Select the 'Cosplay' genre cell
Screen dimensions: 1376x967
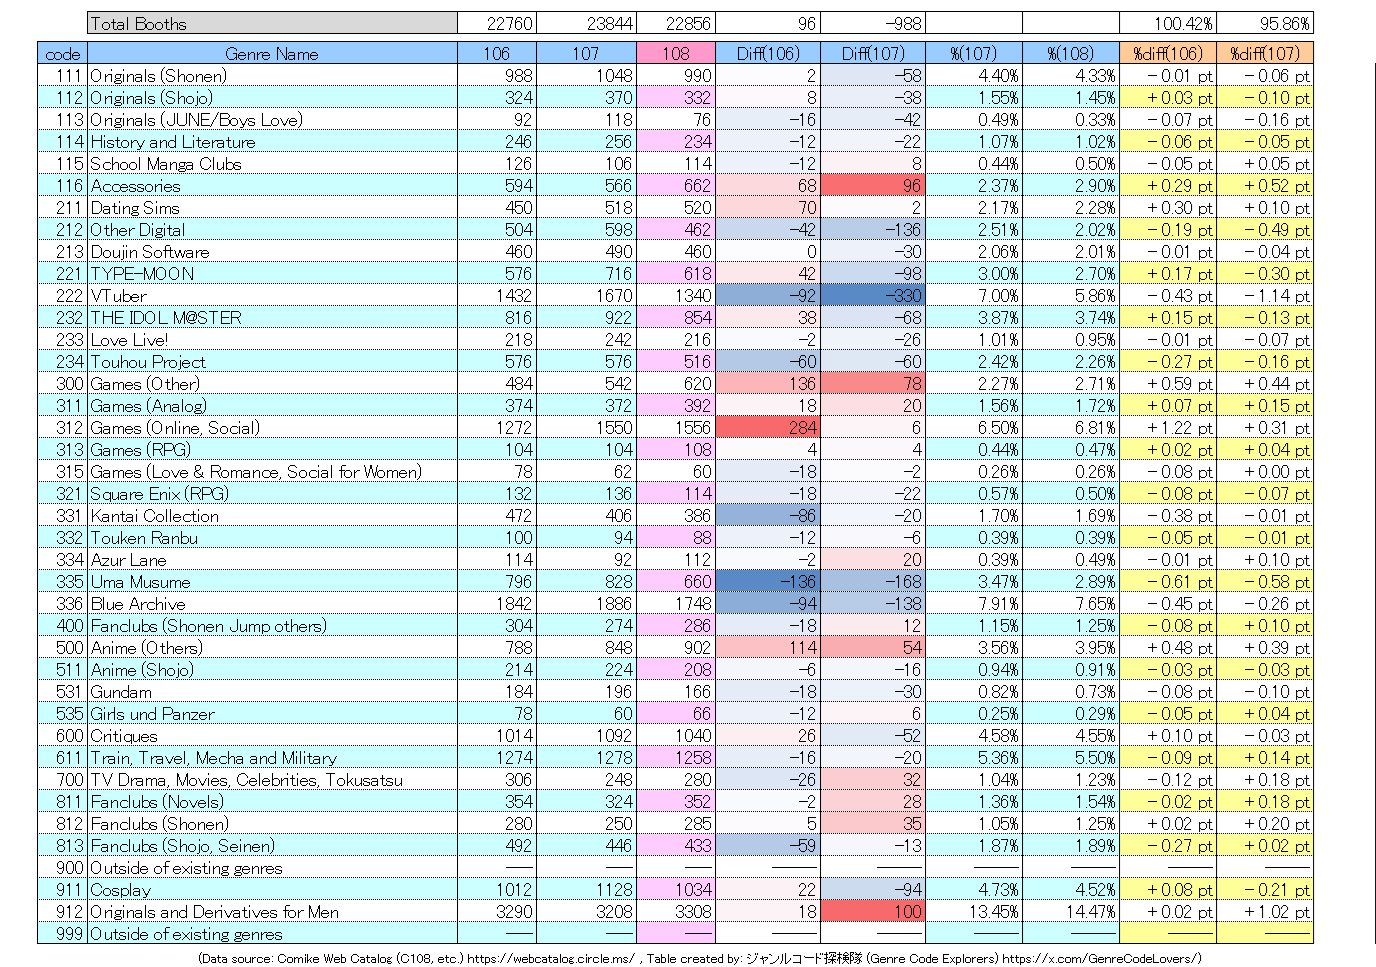272,890
